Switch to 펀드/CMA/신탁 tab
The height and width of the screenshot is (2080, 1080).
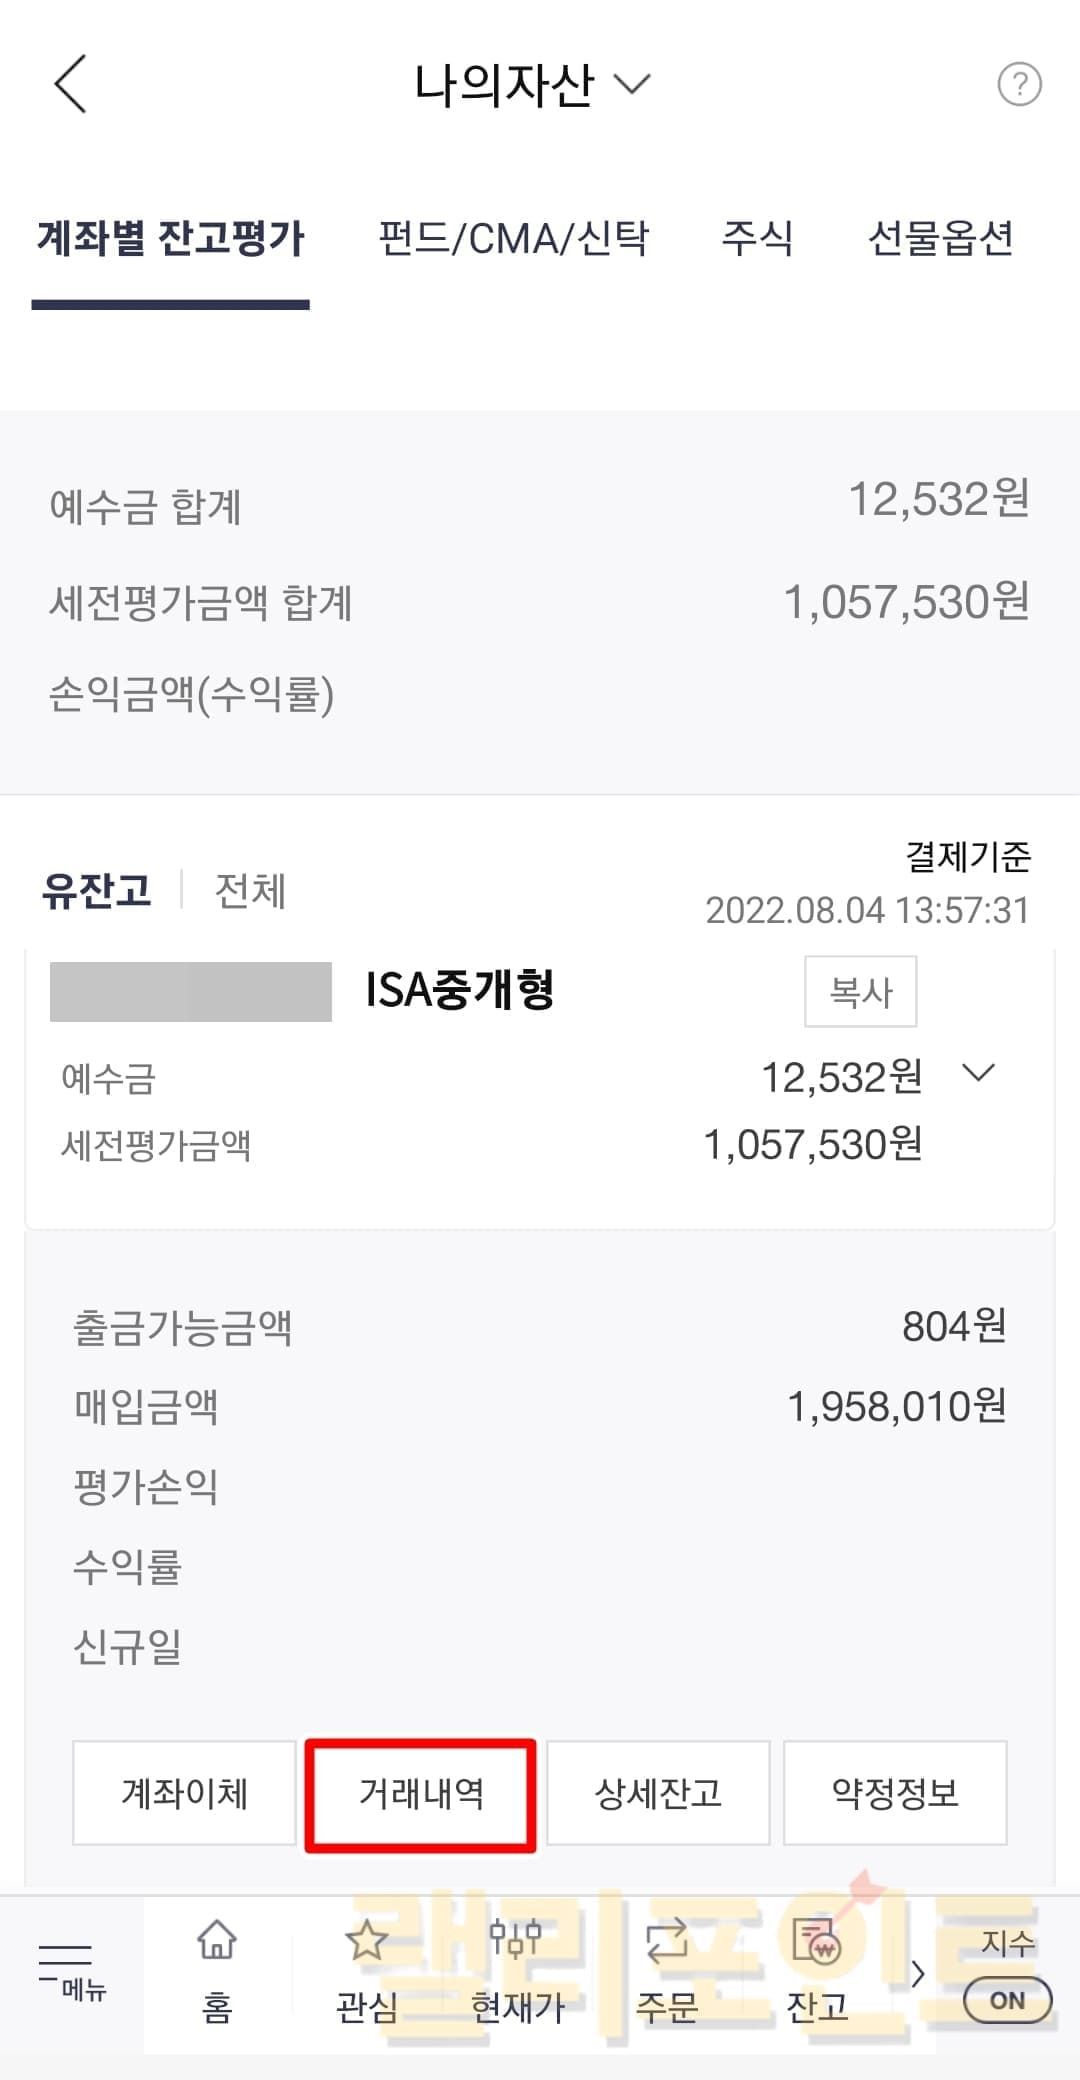pyautogui.click(x=514, y=239)
